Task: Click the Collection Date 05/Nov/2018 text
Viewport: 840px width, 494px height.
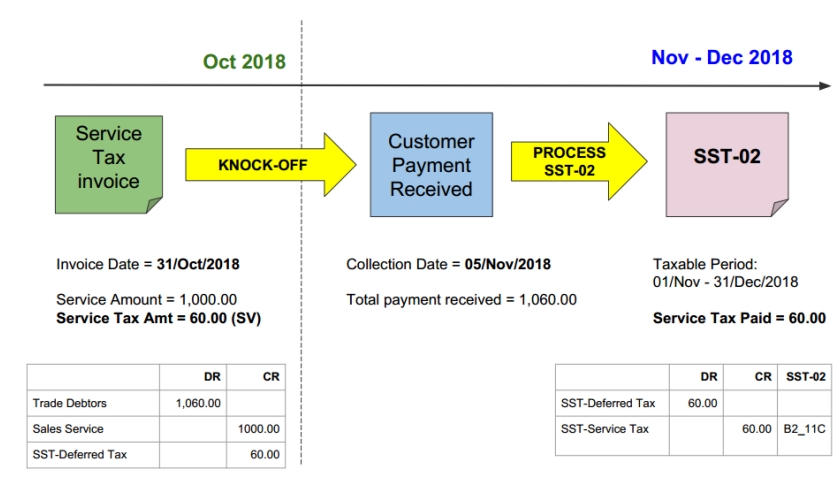Action: click(x=448, y=265)
